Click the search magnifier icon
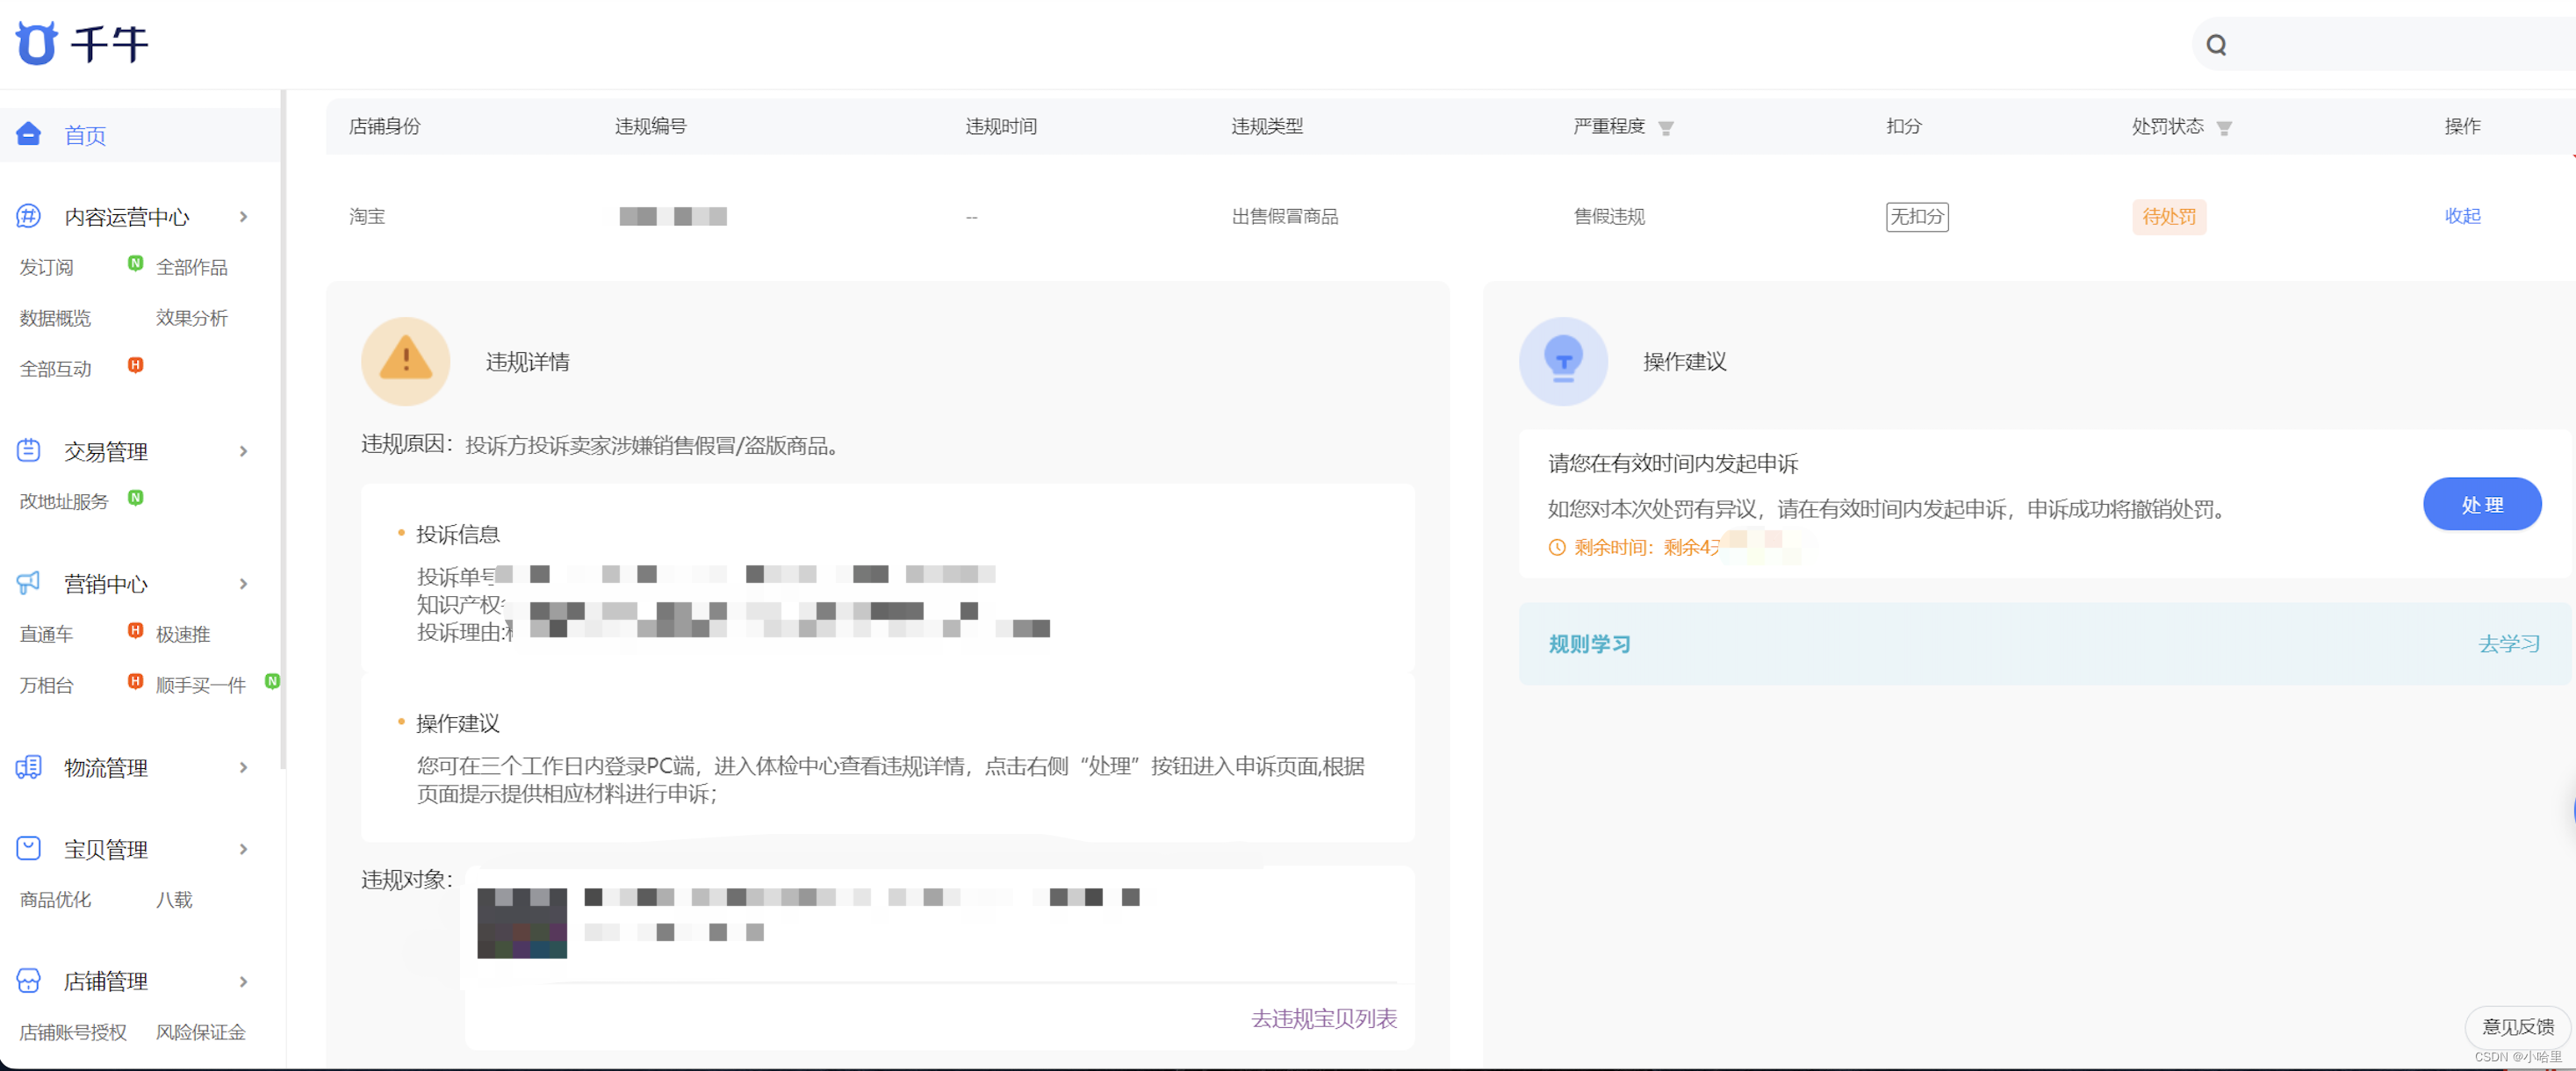 2216,45
